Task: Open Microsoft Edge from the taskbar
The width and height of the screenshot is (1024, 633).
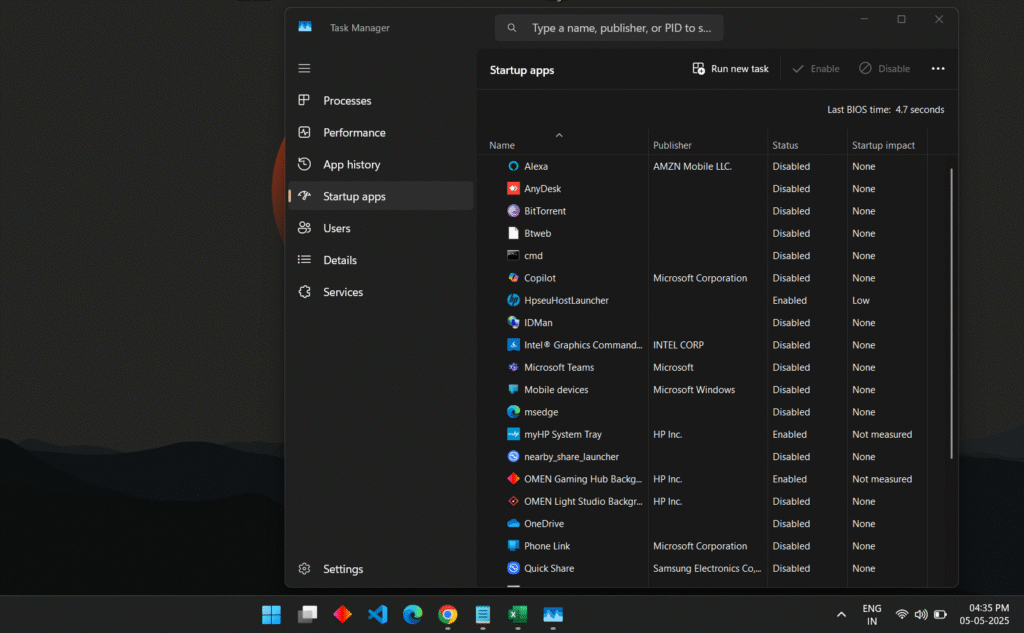Action: (x=413, y=614)
